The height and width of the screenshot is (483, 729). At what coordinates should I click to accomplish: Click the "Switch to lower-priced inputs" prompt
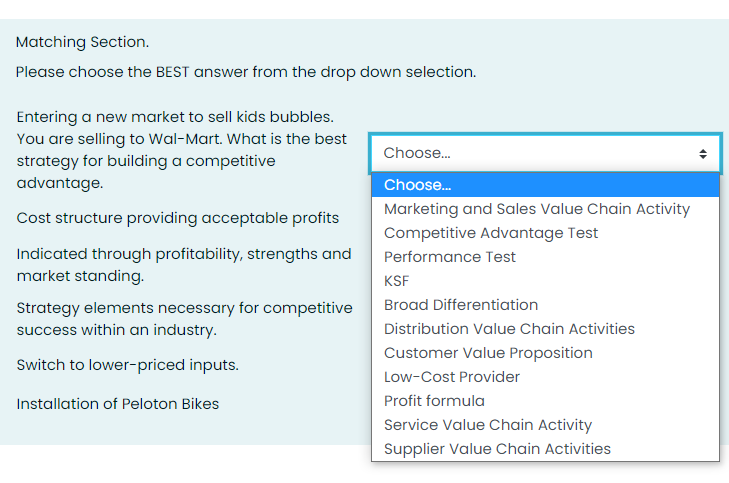pos(128,365)
